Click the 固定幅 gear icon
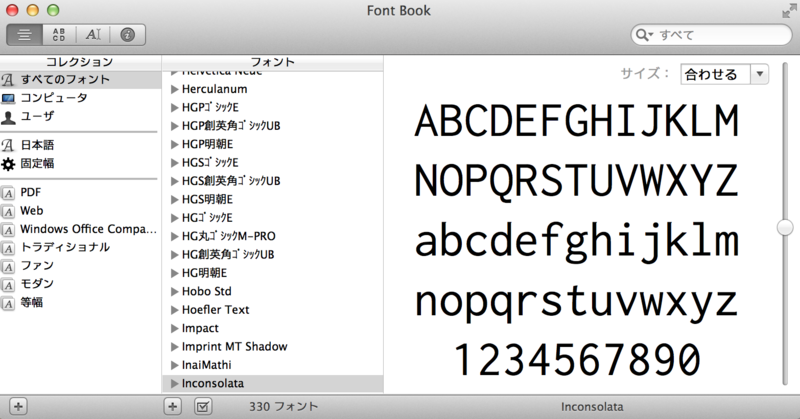This screenshot has width=800, height=419. point(8,164)
